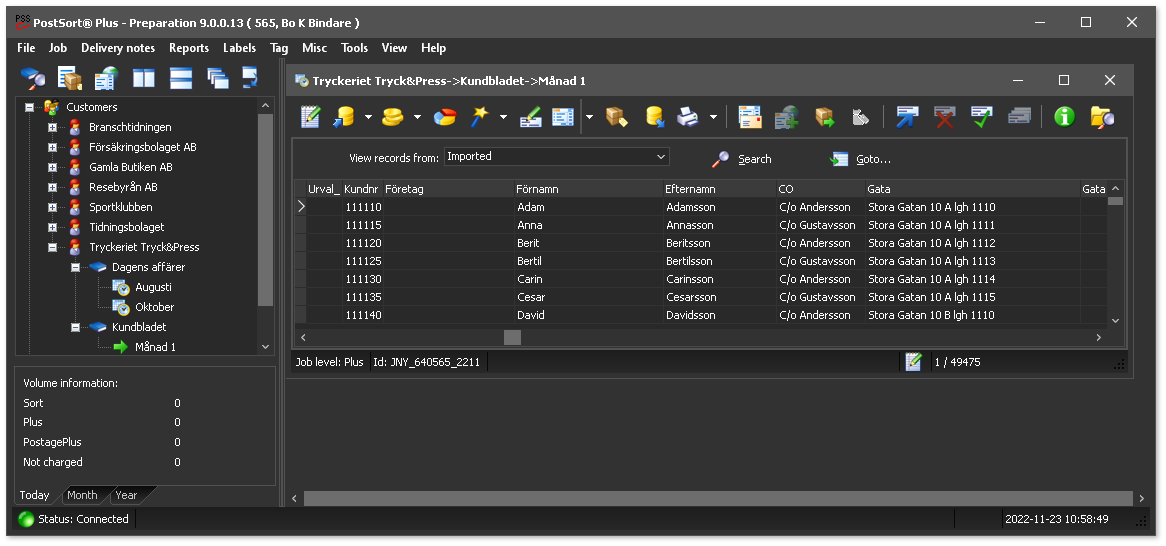
Task: Open the Tools menu
Action: coord(355,48)
